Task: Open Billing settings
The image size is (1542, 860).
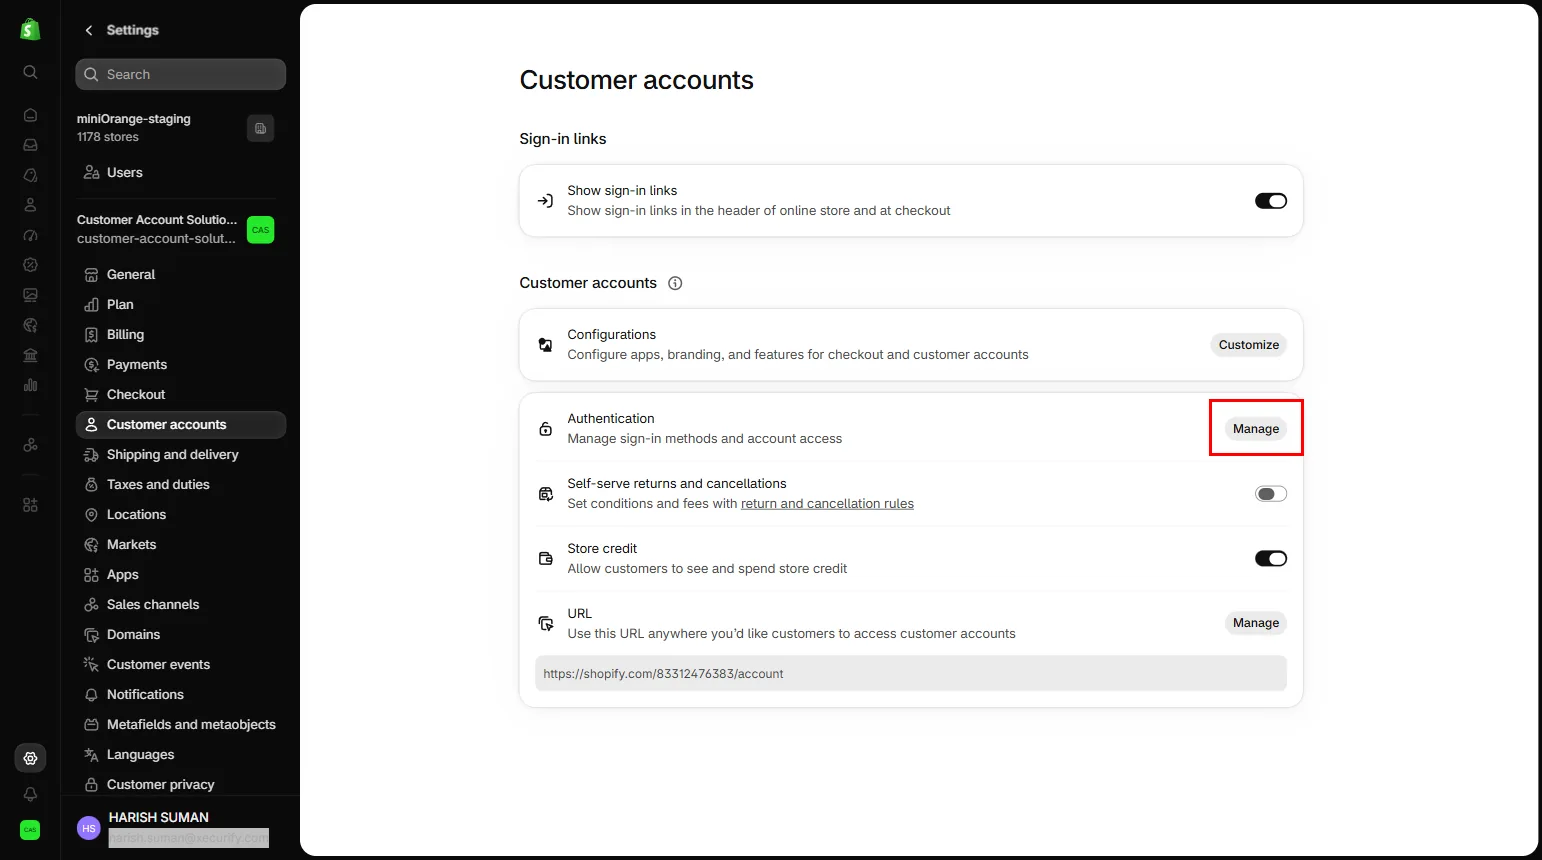Action: 181,334
